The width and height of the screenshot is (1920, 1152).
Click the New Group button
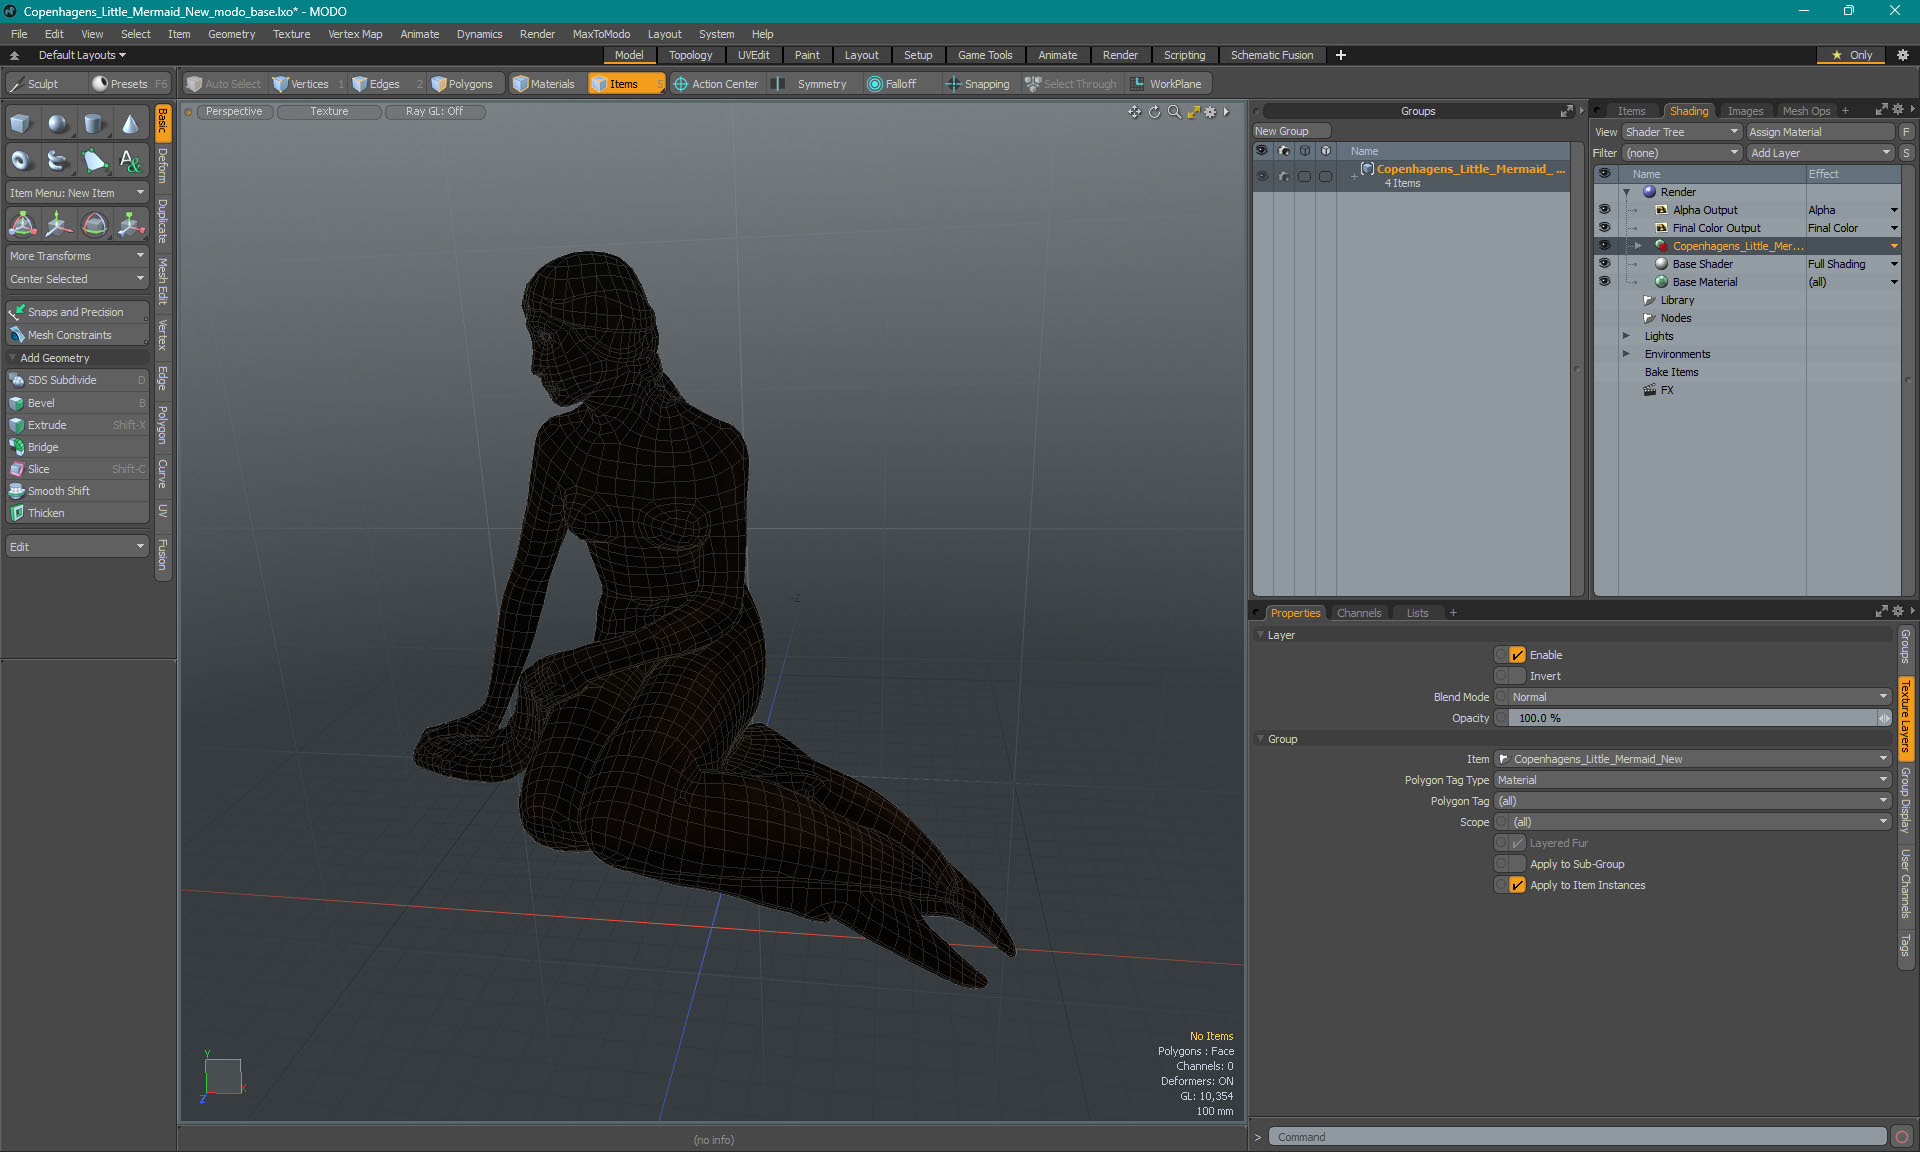point(1290,131)
